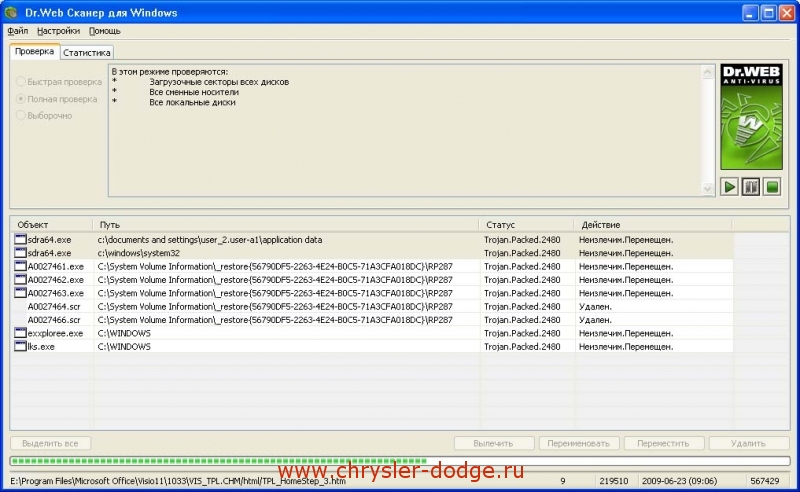The width and height of the screenshot is (800, 492).
Task: Maximize the Dr.Web Scanner window
Action: point(768,13)
